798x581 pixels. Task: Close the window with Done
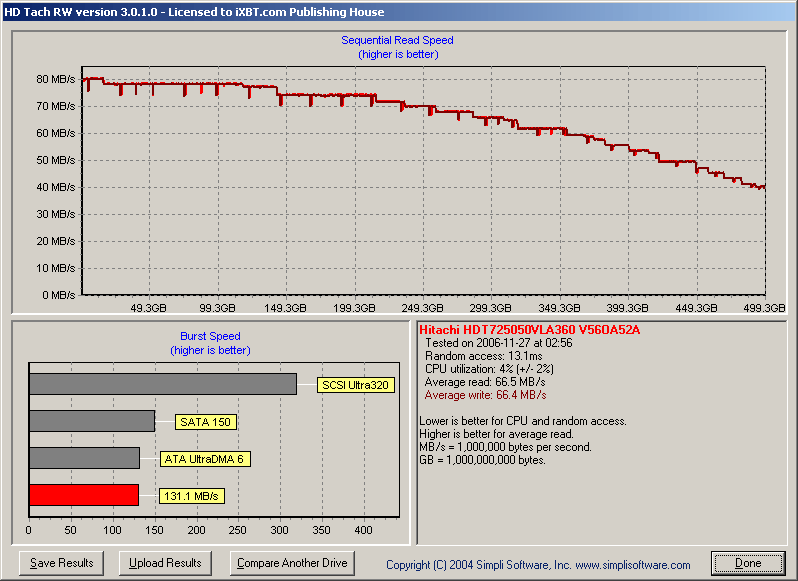748,563
